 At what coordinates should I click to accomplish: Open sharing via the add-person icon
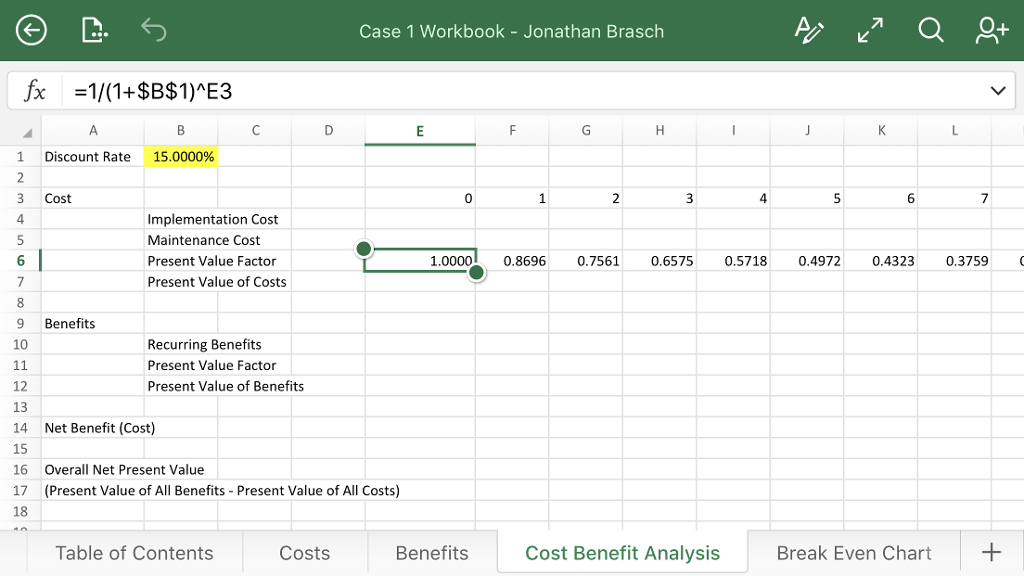990,30
